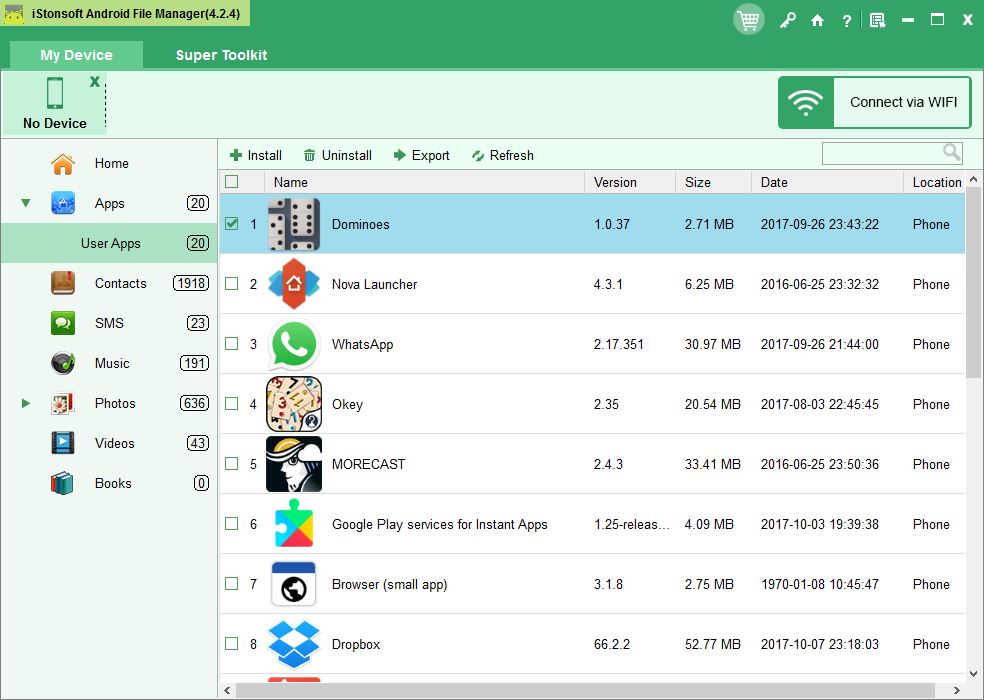Uncheck the Dominoes app checkbox

231,224
